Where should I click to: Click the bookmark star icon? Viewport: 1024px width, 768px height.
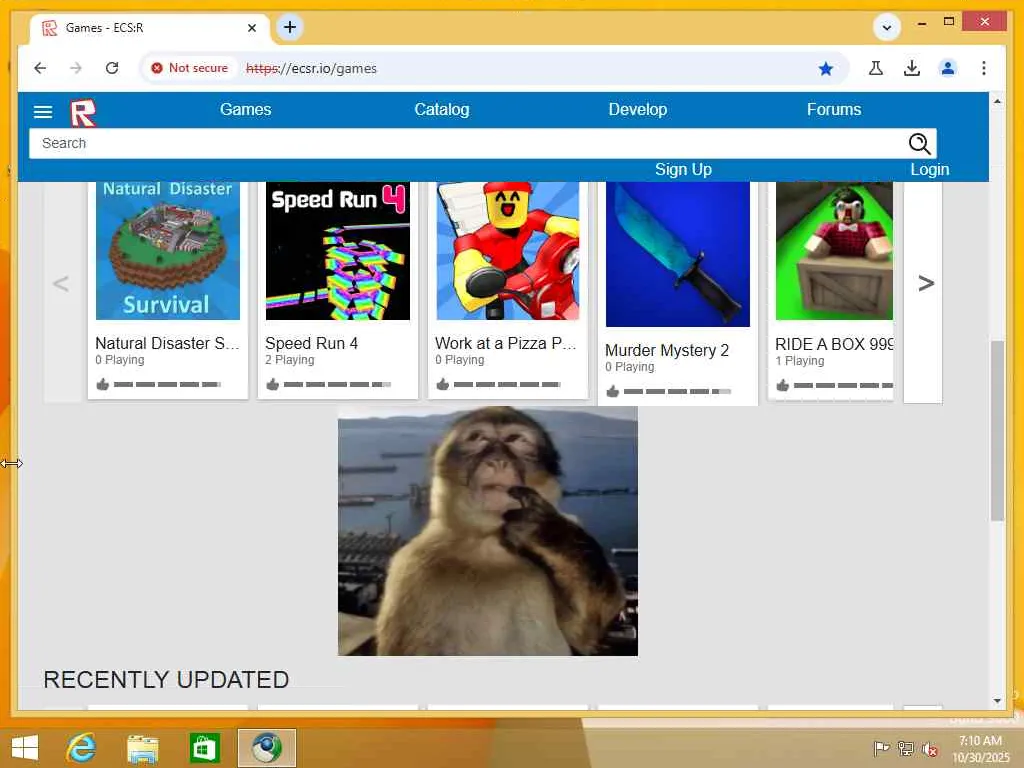click(825, 69)
